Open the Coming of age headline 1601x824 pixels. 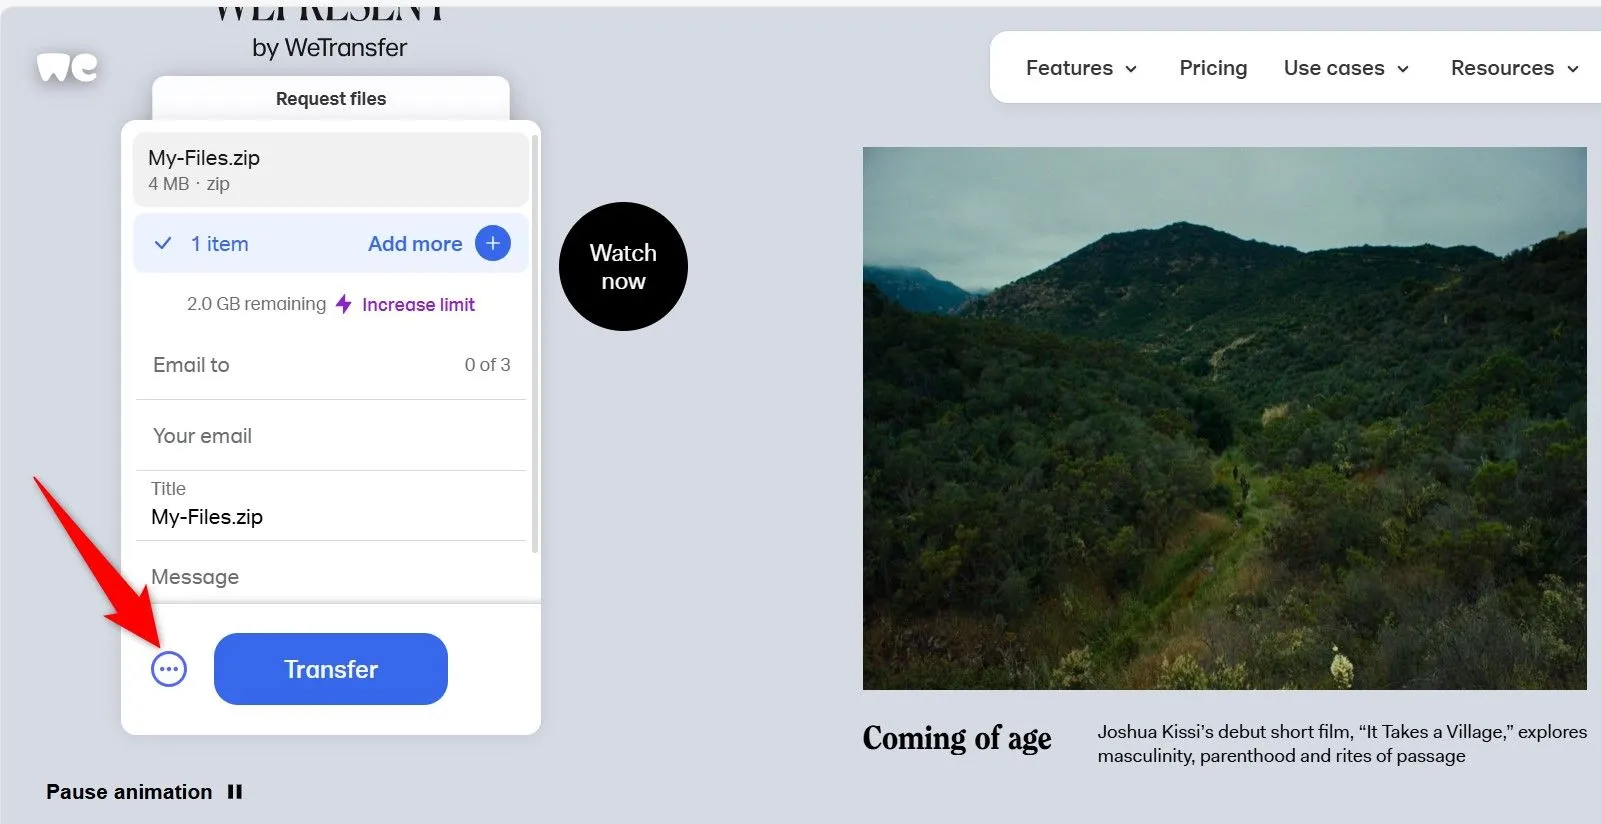(x=957, y=738)
